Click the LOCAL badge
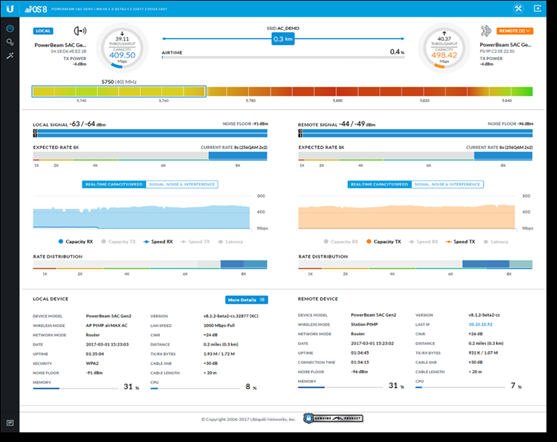Image resolution: width=557 pixels, height=442 pixels. [x=43, y=31]
